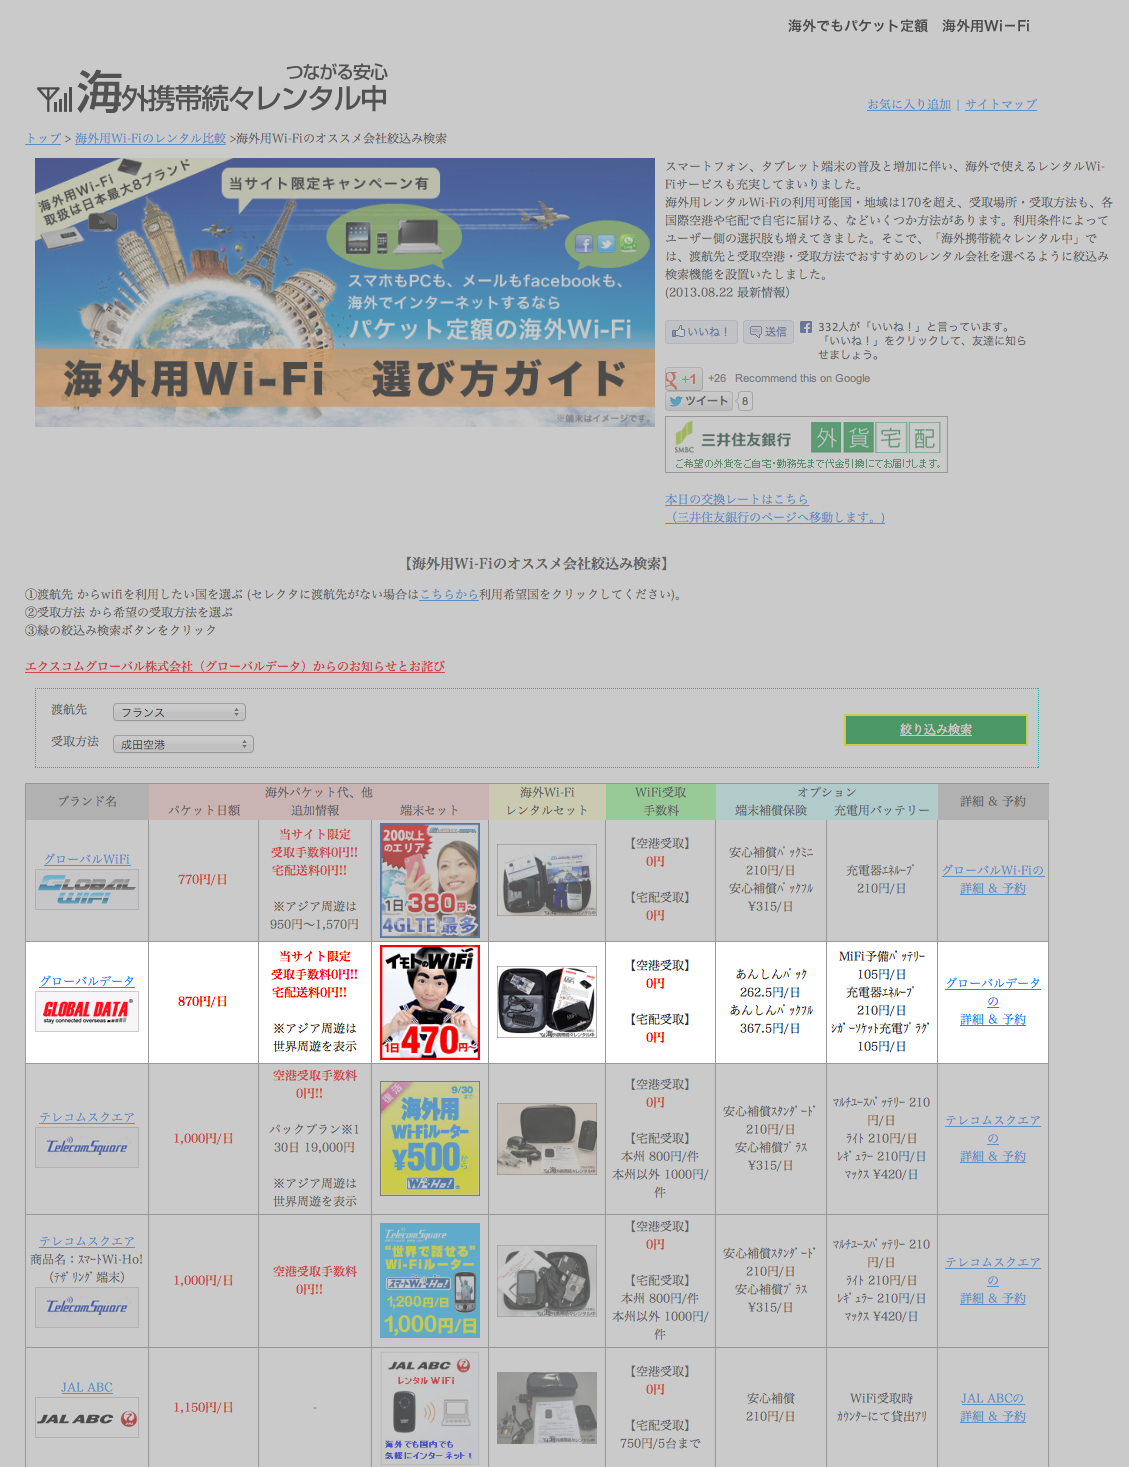Open the 受取方法 dropdown showing 成田空港

pos(183,744)
